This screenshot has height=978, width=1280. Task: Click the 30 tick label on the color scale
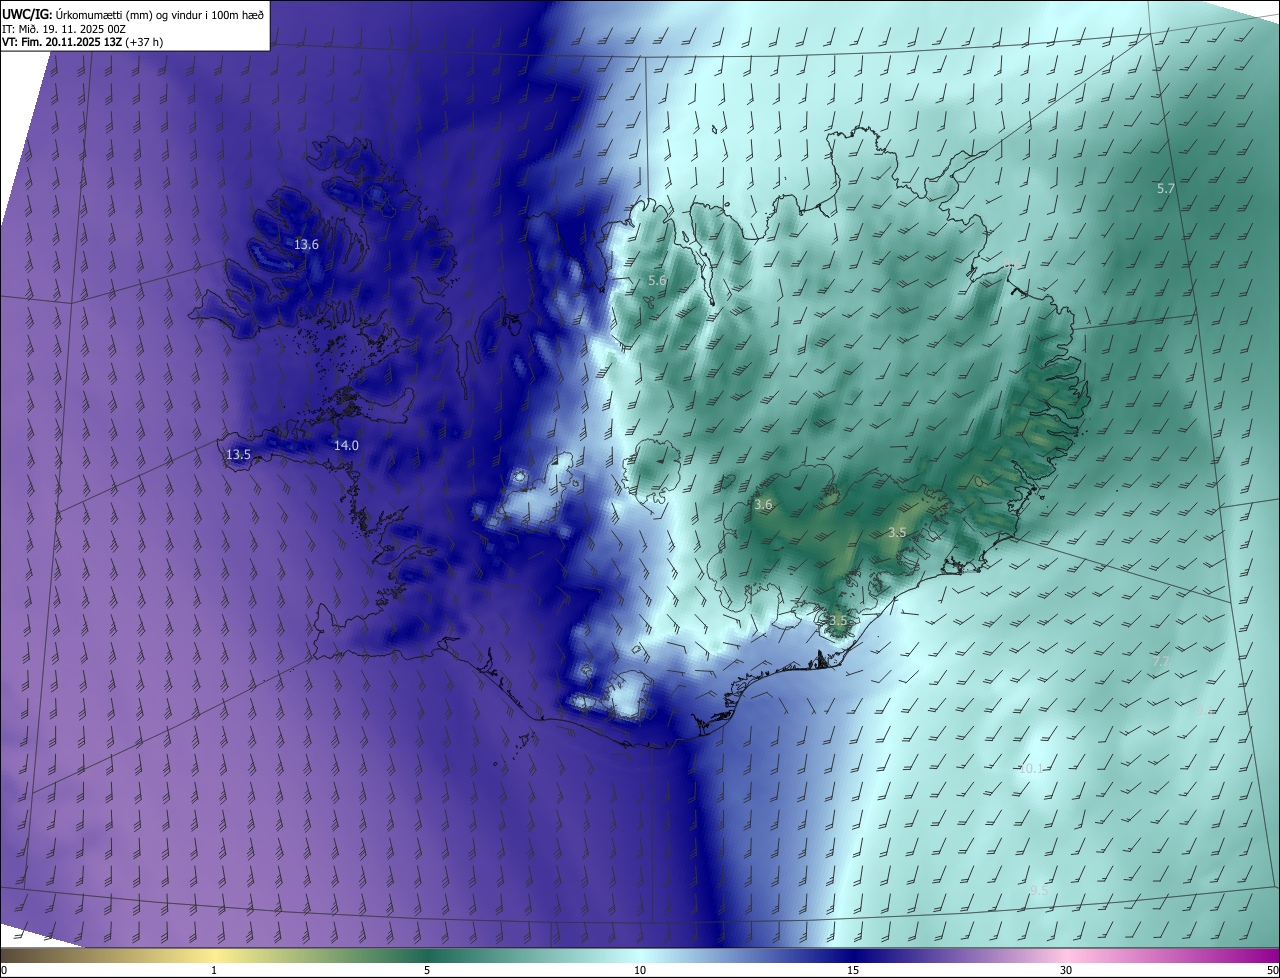tap(1066, 970)
